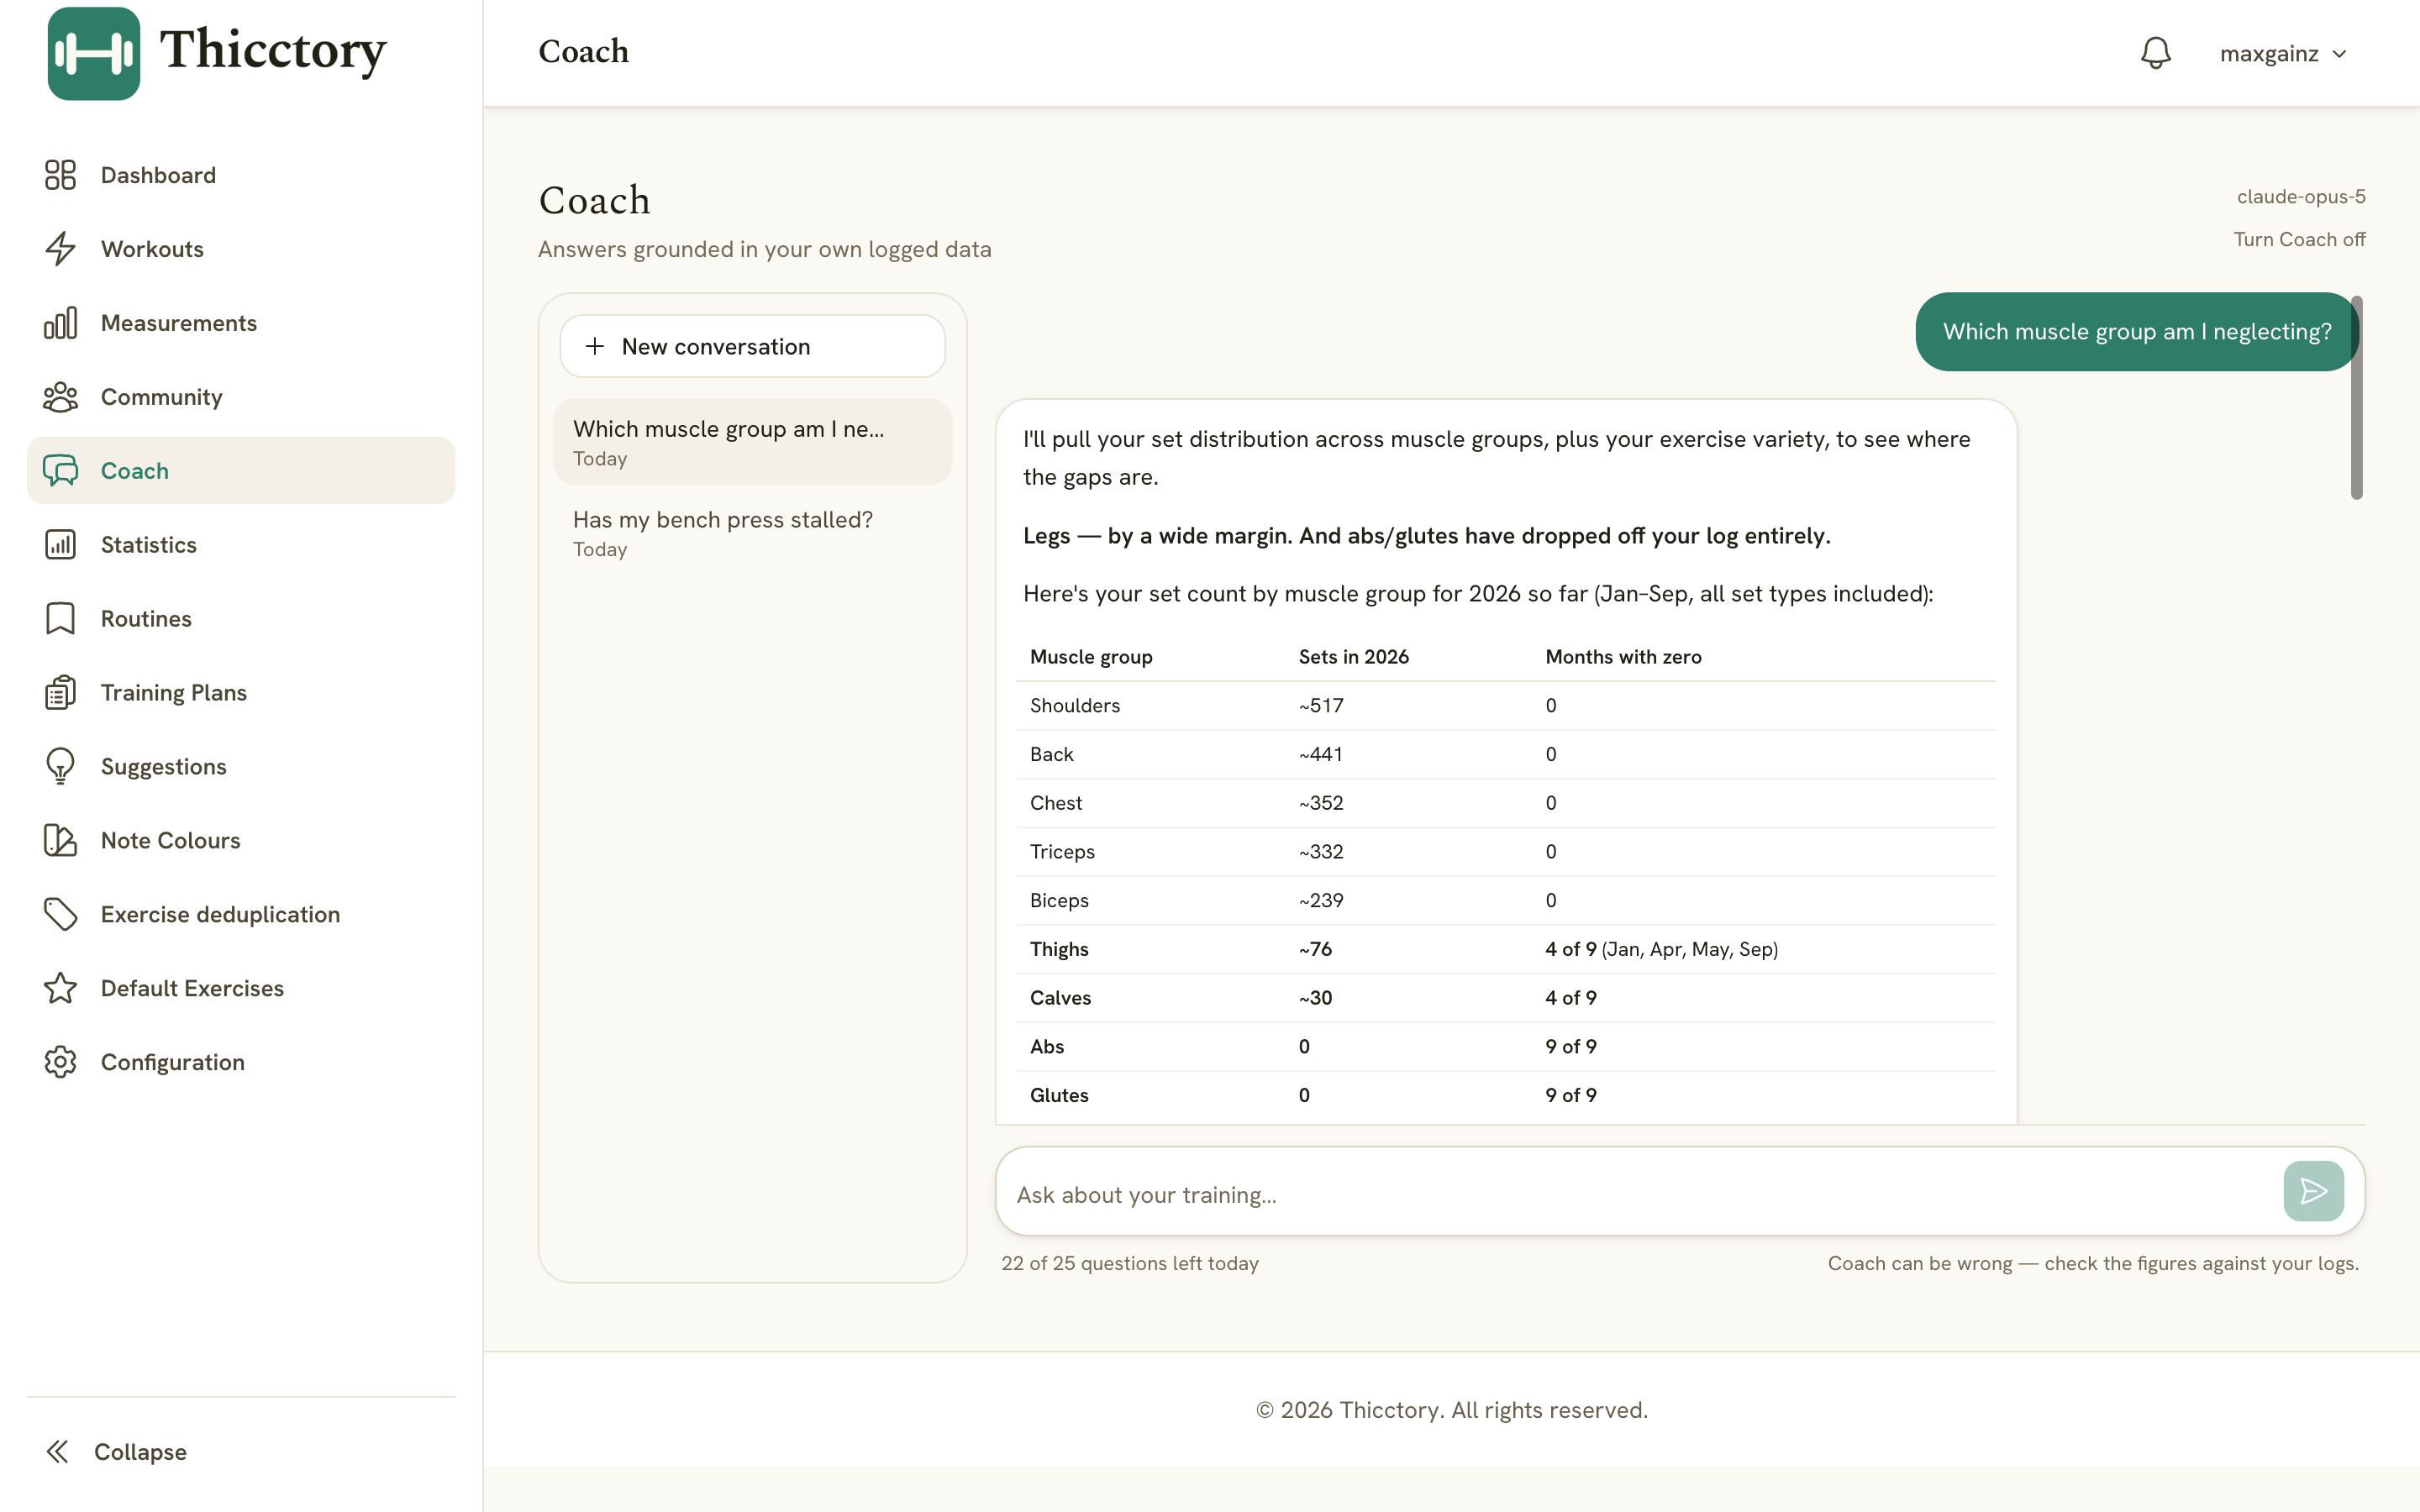Click the notifications bell icon
This screenshot has width=2420, height=1512.
coord(2155,53)
